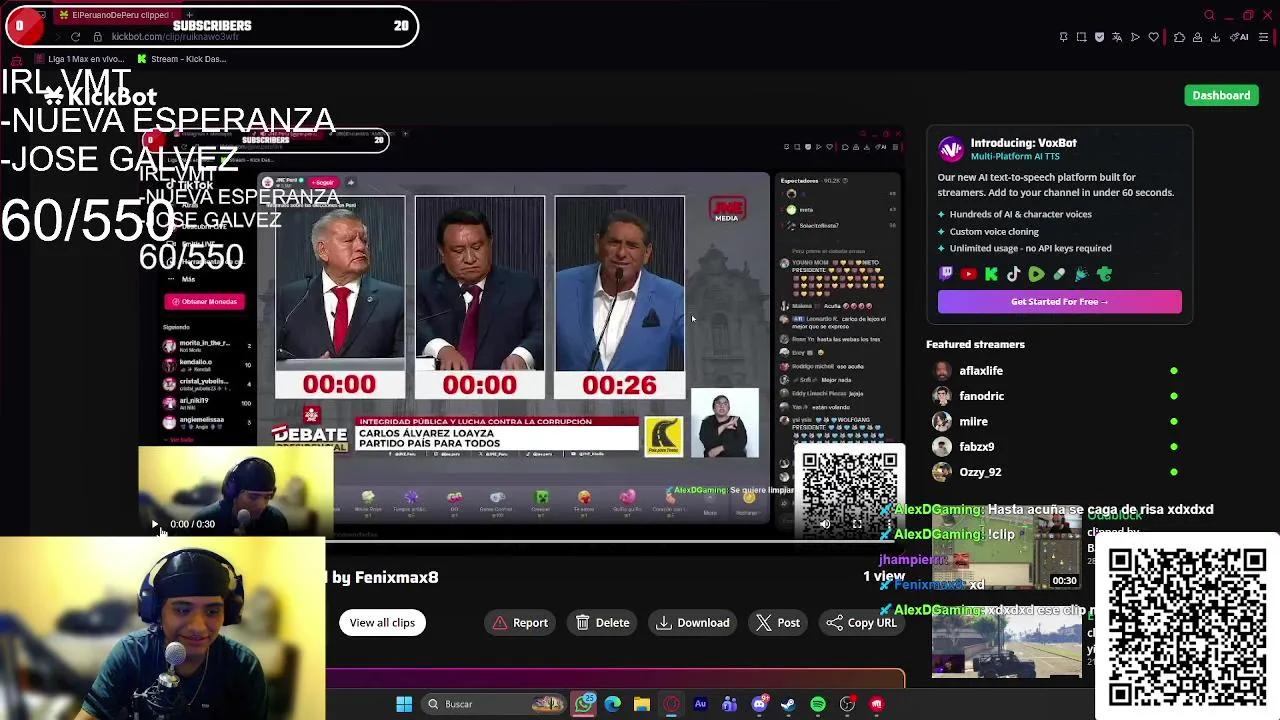Image resolution: width=1280 pixels, height=720 pixels.
Task: Toggle video volume speaker icon
Action: 825,524
